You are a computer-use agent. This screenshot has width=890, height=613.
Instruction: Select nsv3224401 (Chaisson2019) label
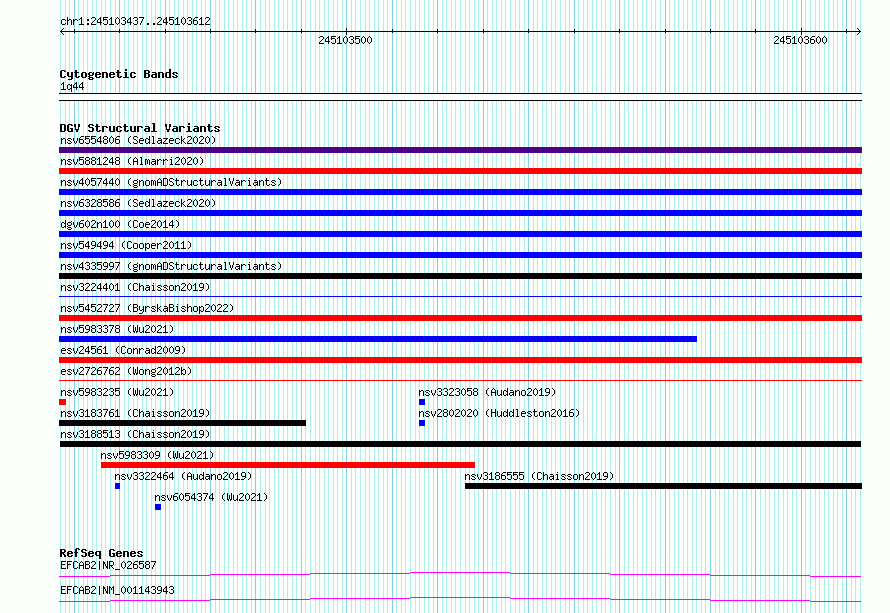pyautogui.click(x=135, y=287)
